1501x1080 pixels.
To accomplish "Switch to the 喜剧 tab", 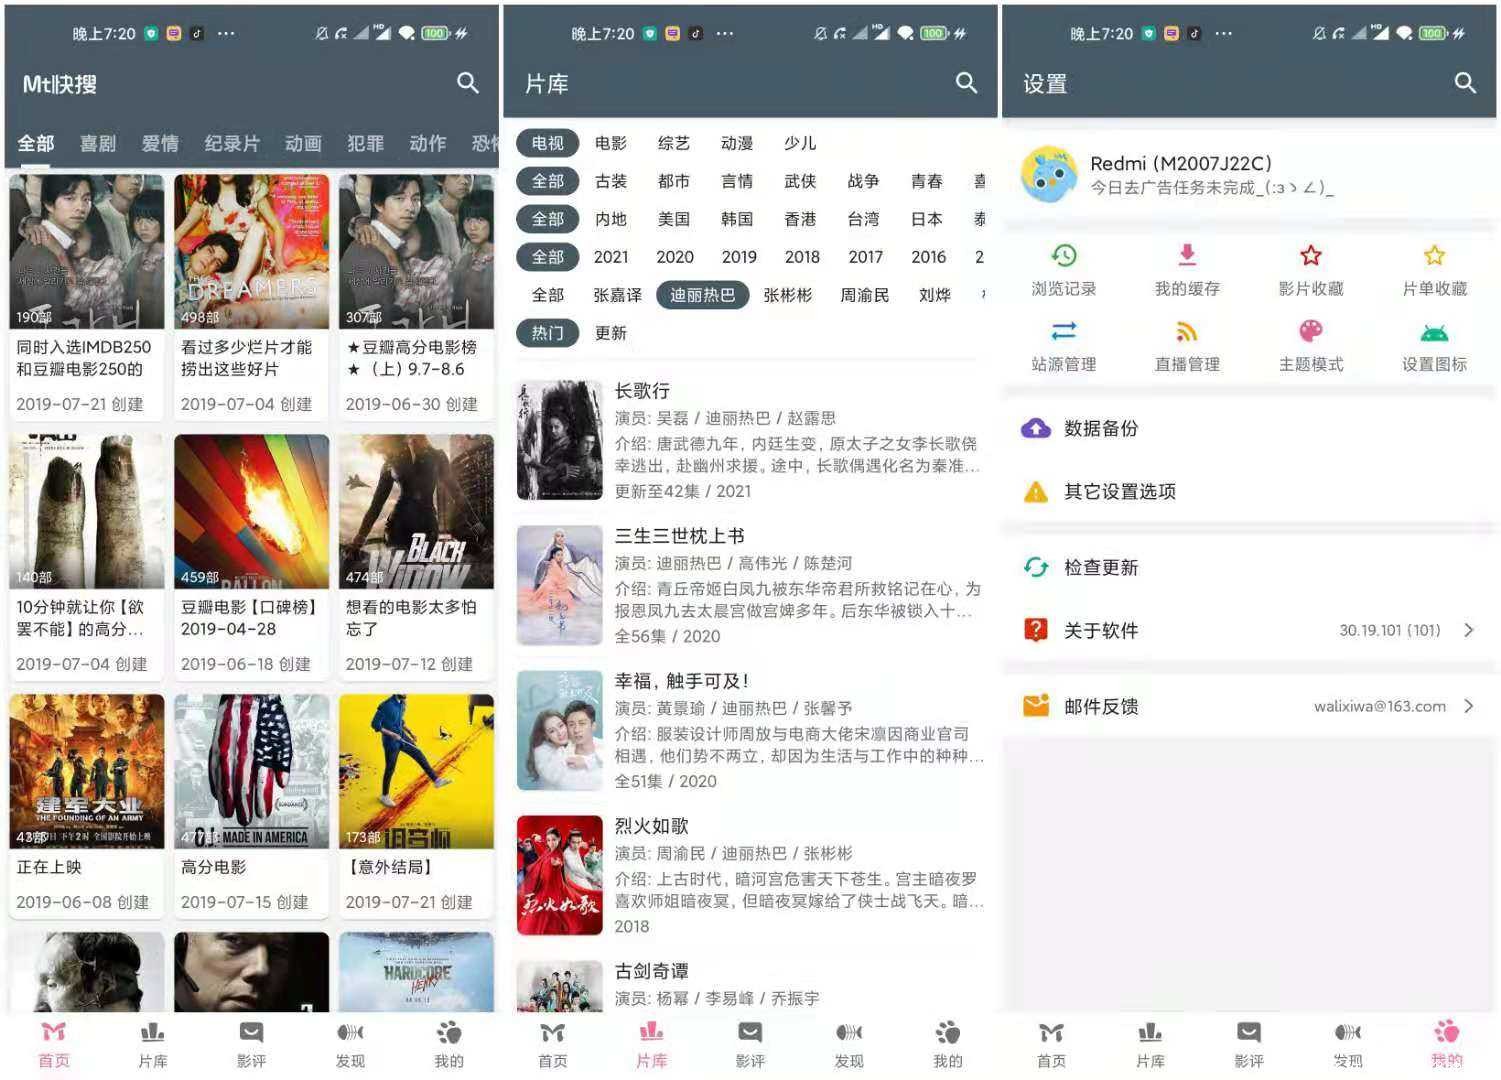I will (x=98, y=143).
